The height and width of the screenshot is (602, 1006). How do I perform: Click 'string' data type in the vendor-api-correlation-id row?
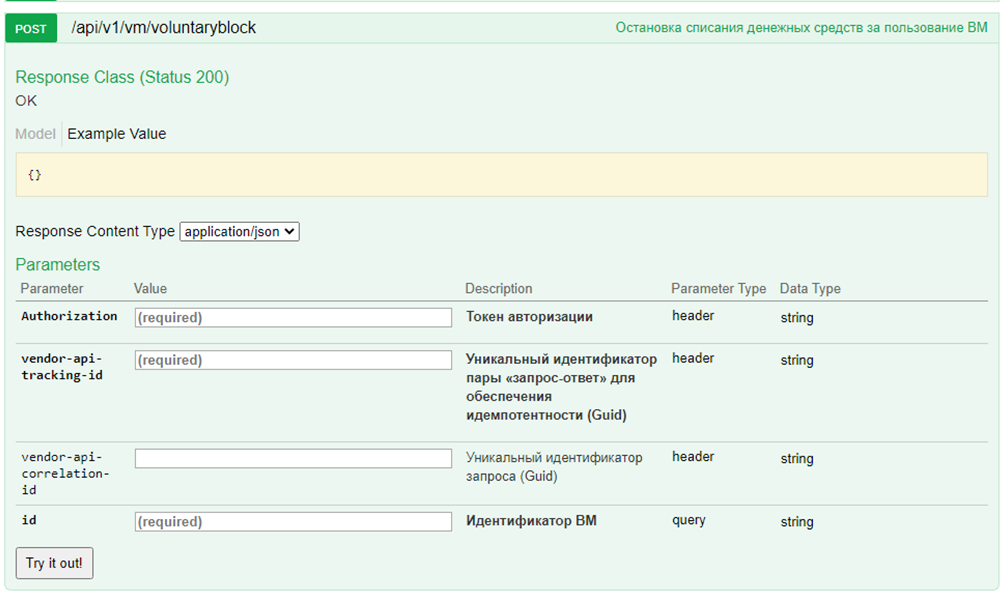pyautogui.click(x=797, y=458)
